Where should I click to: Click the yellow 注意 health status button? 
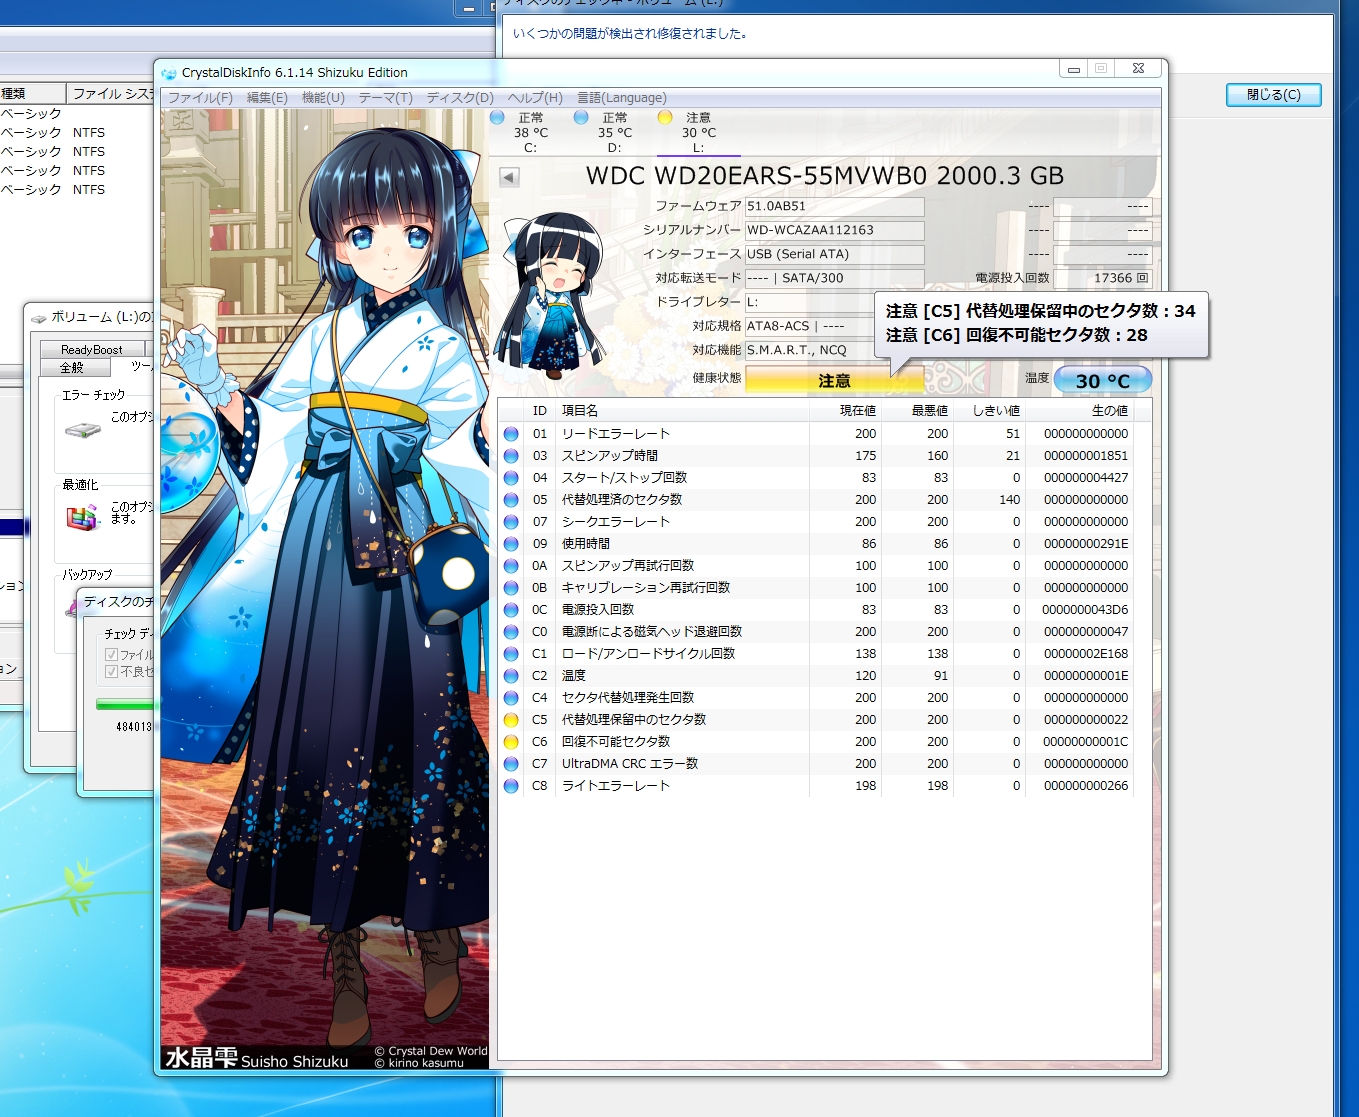click(834, 380)
